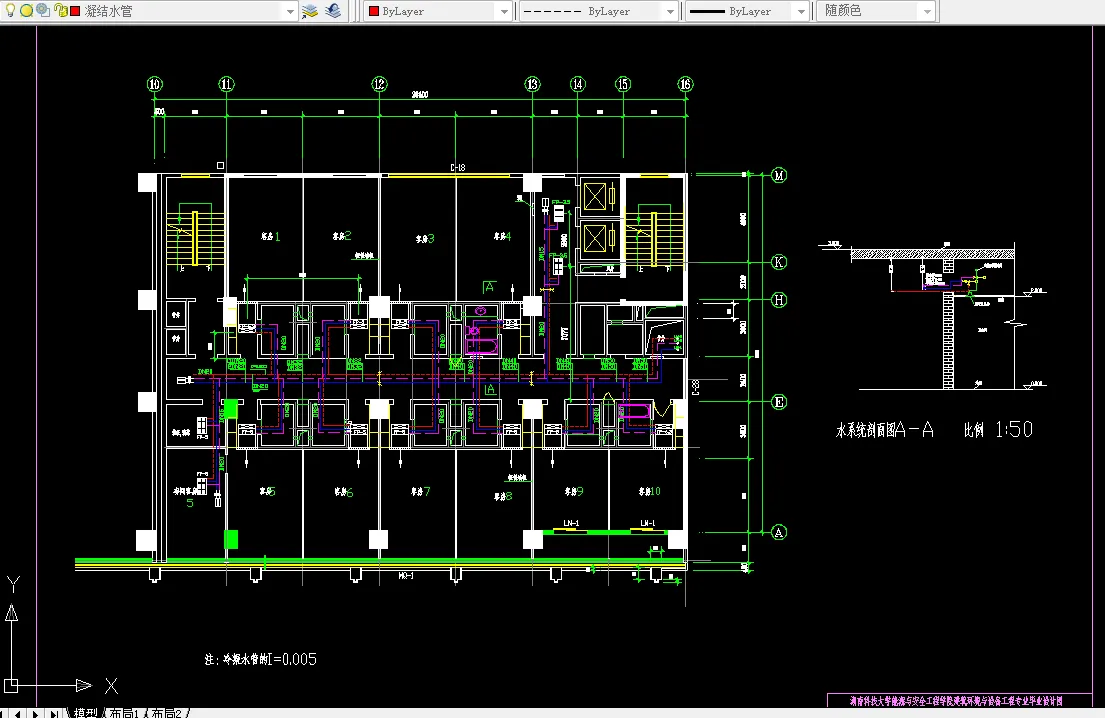Select axis bubble E on right
1105x718 pixels.
pyautogui.click(x=779, y=402)
